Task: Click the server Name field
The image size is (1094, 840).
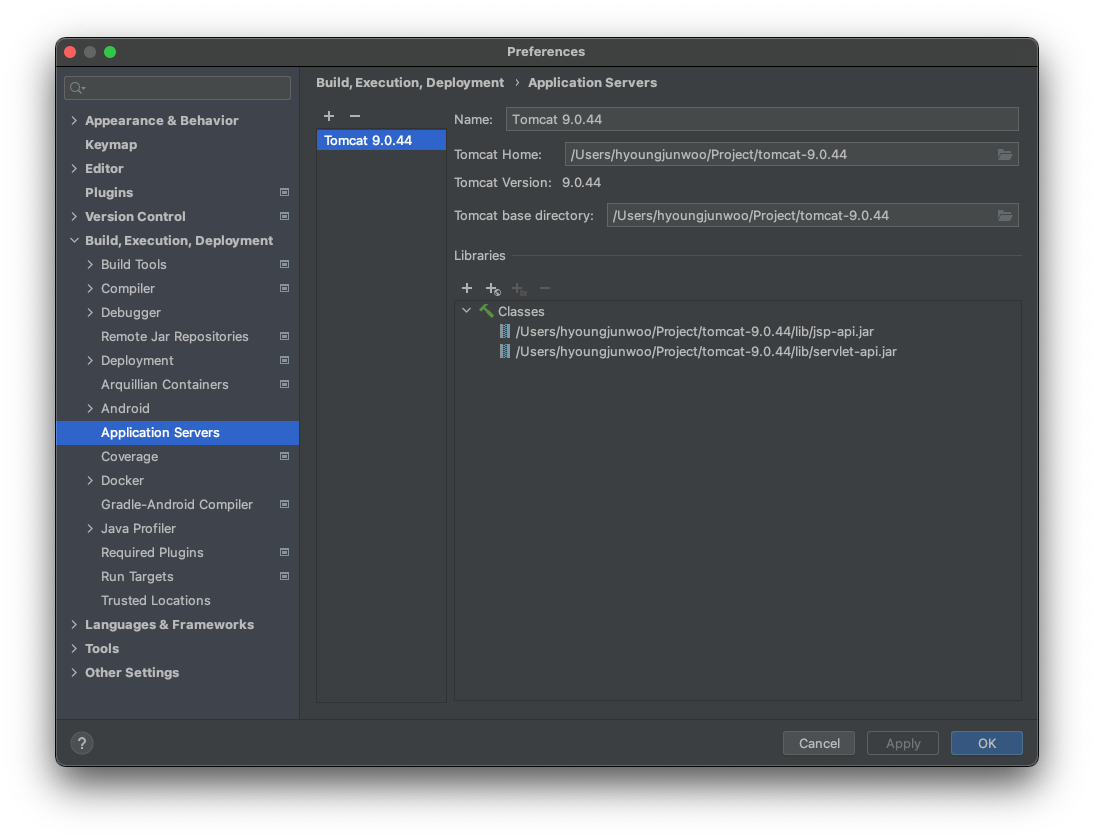Action: click(762, 119)
